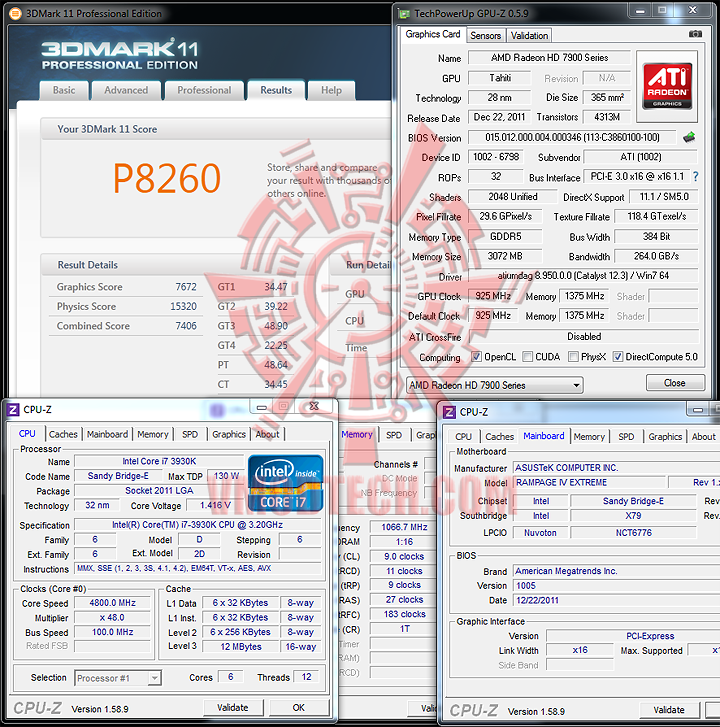Open the Help tab in 3DMark 11
The width and height of the screenshot is (720, 727).
[x=331, y=90]
